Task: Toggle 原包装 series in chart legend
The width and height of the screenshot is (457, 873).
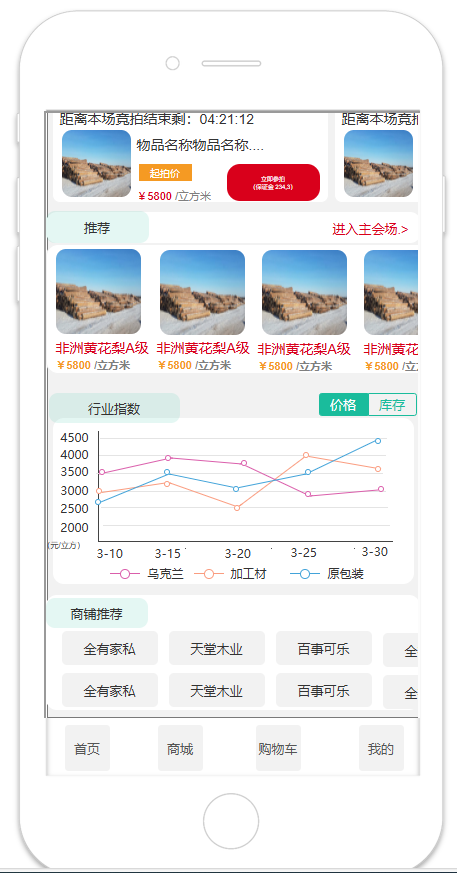Action: (327, 573)
